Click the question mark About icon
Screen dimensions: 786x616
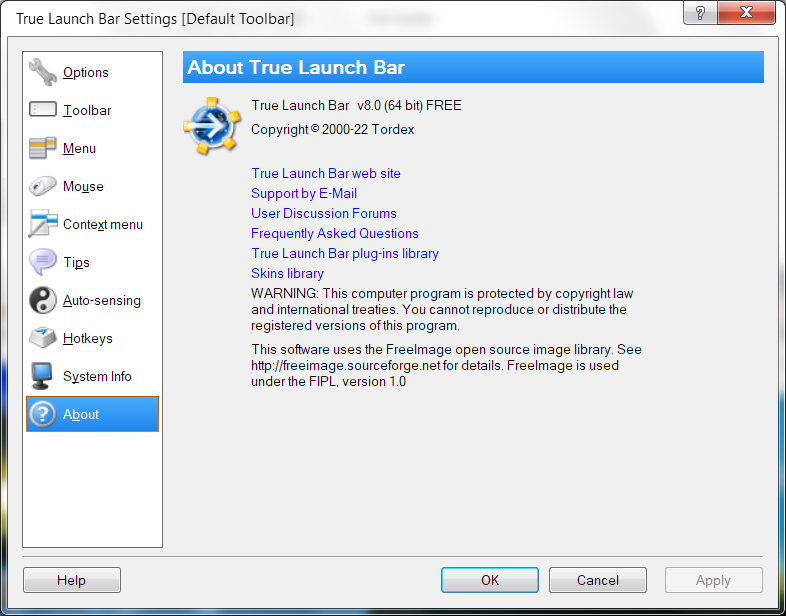[43, 414]
